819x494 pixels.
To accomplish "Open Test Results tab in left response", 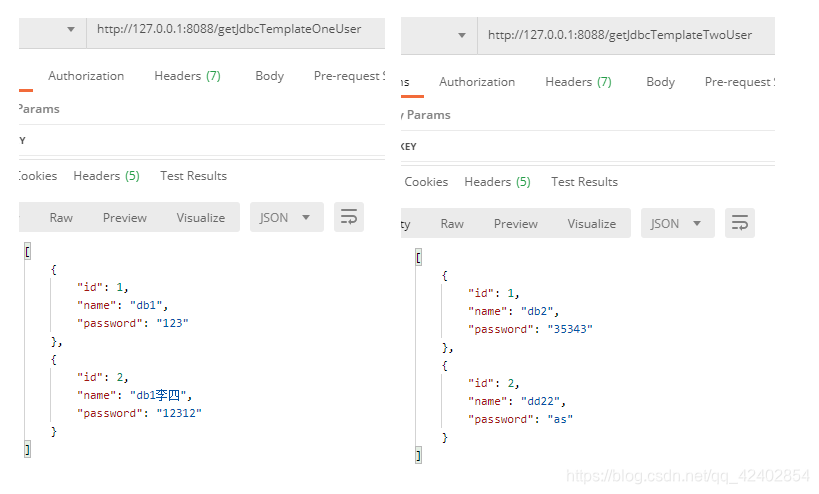I will 193,176.
